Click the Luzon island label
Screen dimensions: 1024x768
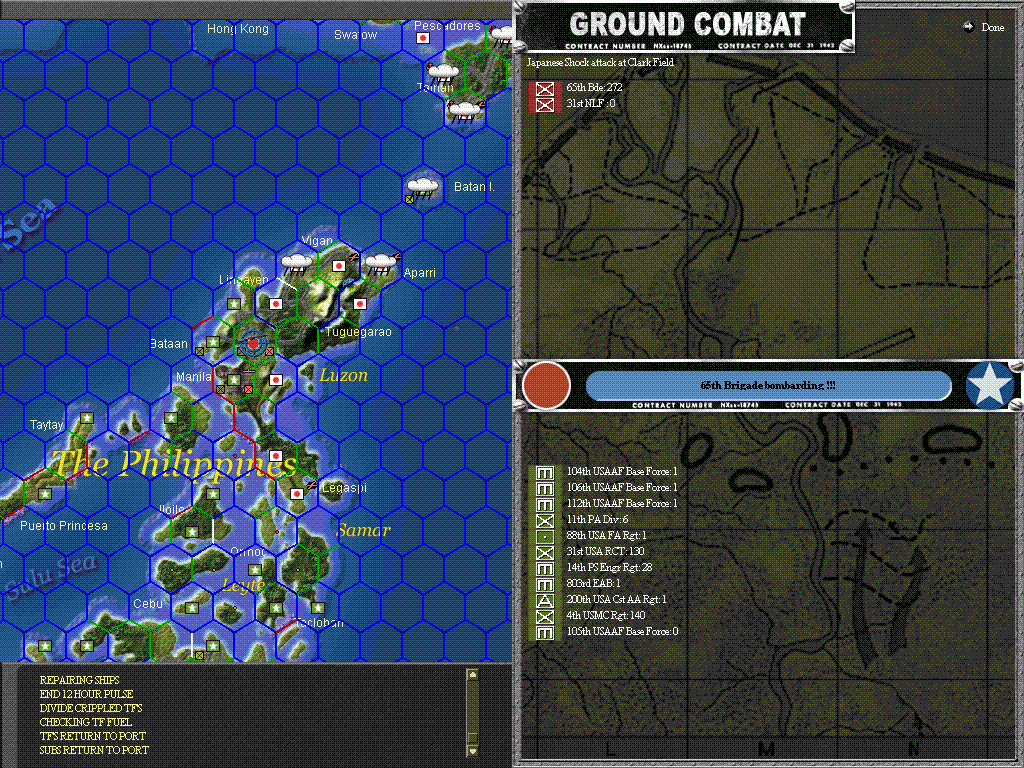click(x=344, y=375)
